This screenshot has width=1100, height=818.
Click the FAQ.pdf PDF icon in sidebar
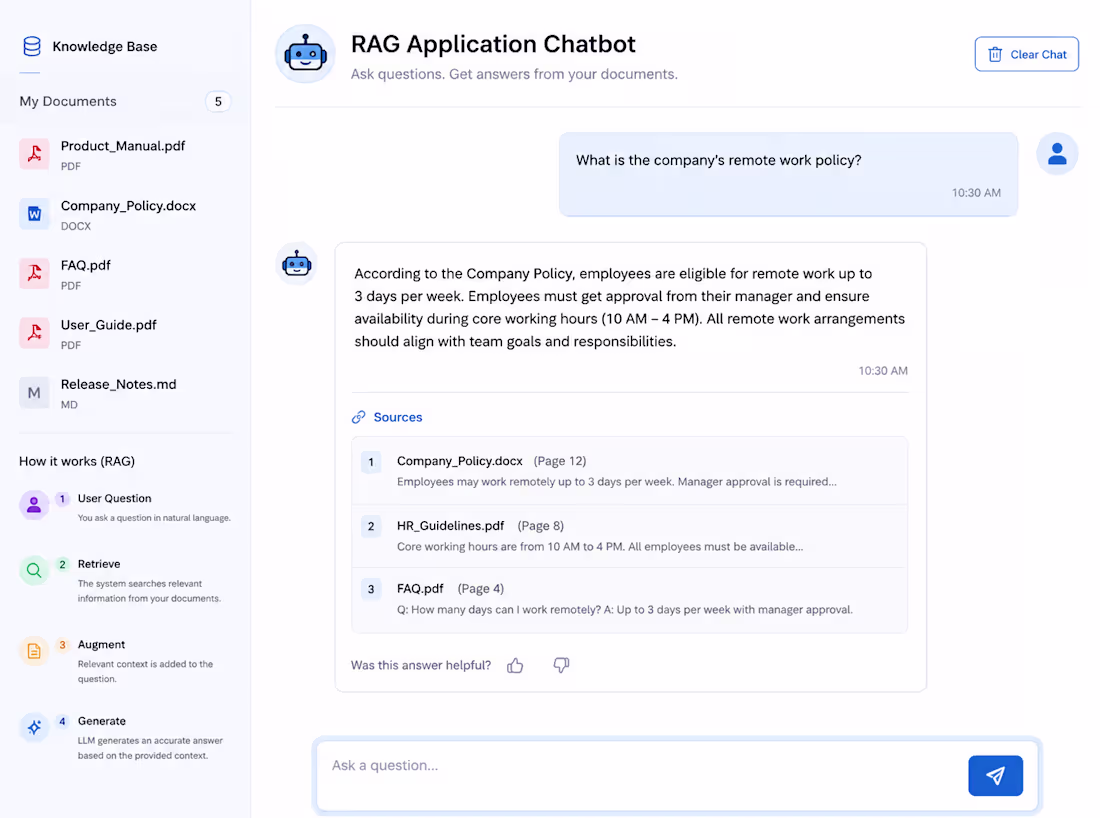coord(34,274)
